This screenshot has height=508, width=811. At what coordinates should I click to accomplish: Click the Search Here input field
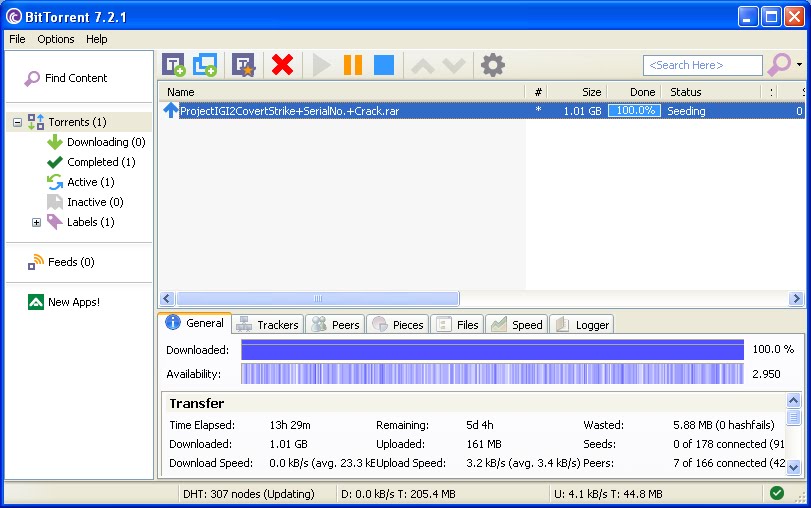[x=702, y=65]
